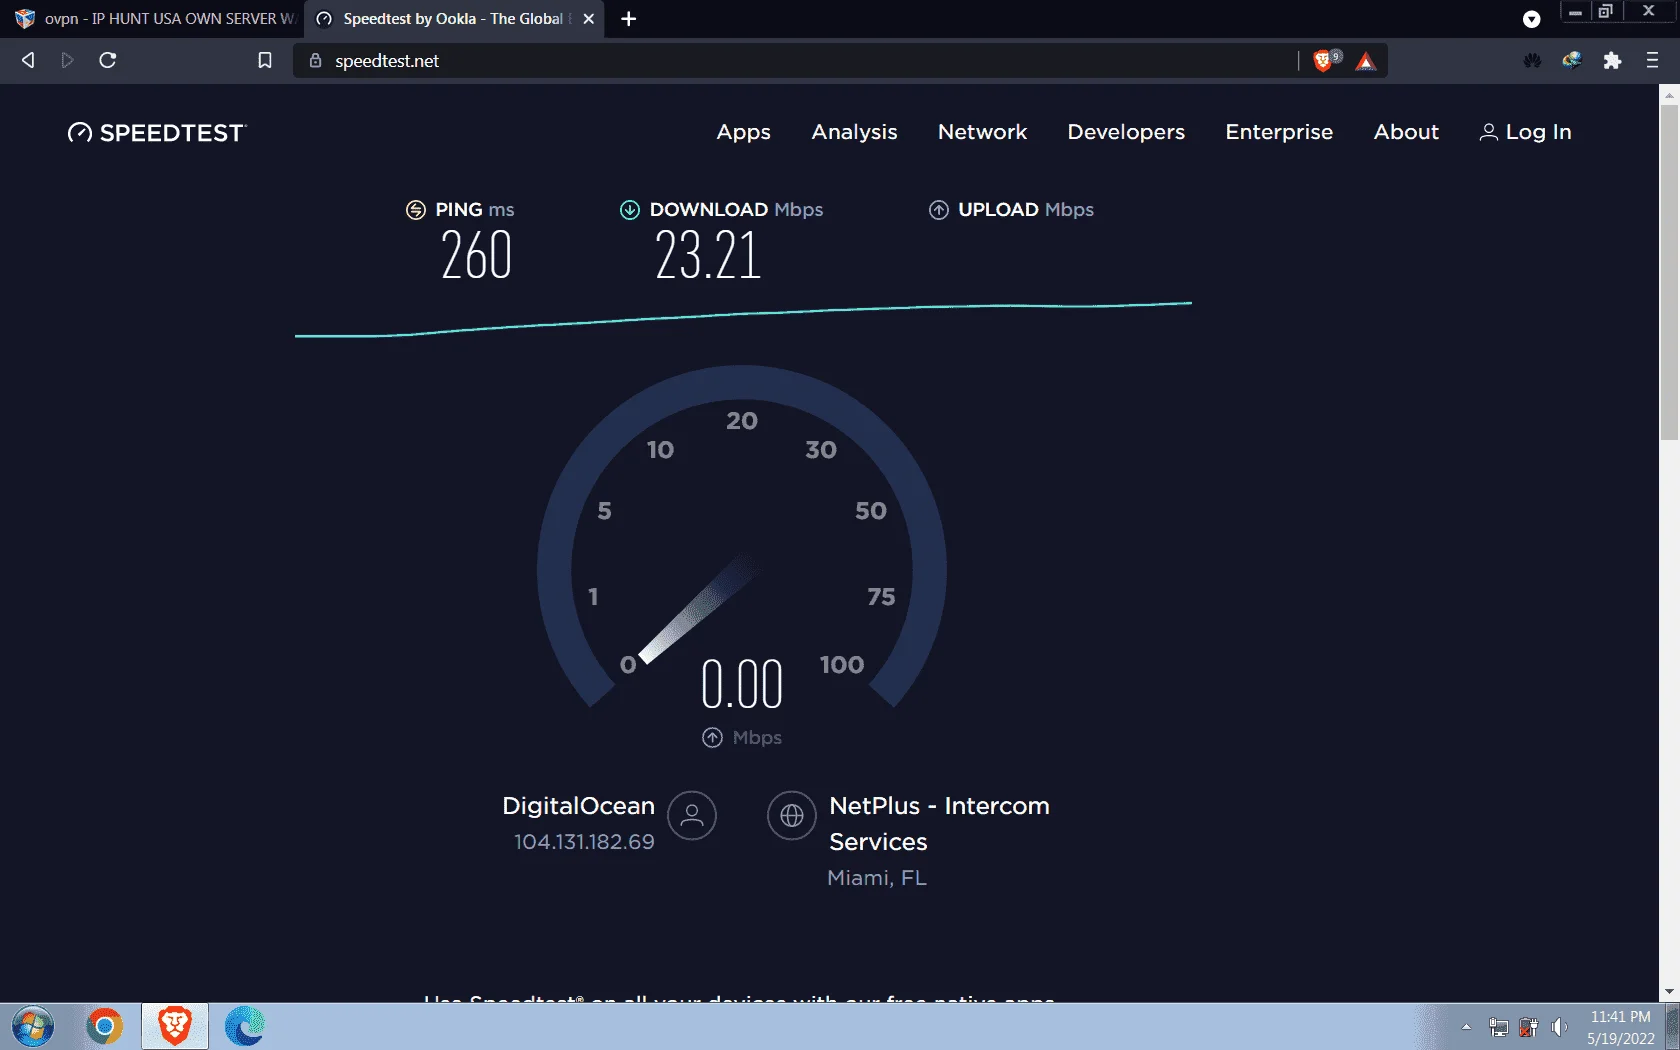Open the volume speaker icon
The height and width of the screenshot is (1050, 1680).
1559,1027
